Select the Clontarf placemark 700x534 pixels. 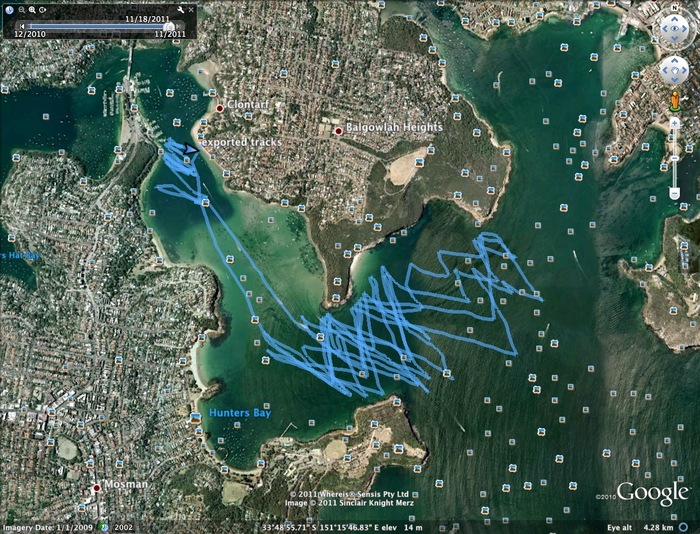tap(220, 108)
